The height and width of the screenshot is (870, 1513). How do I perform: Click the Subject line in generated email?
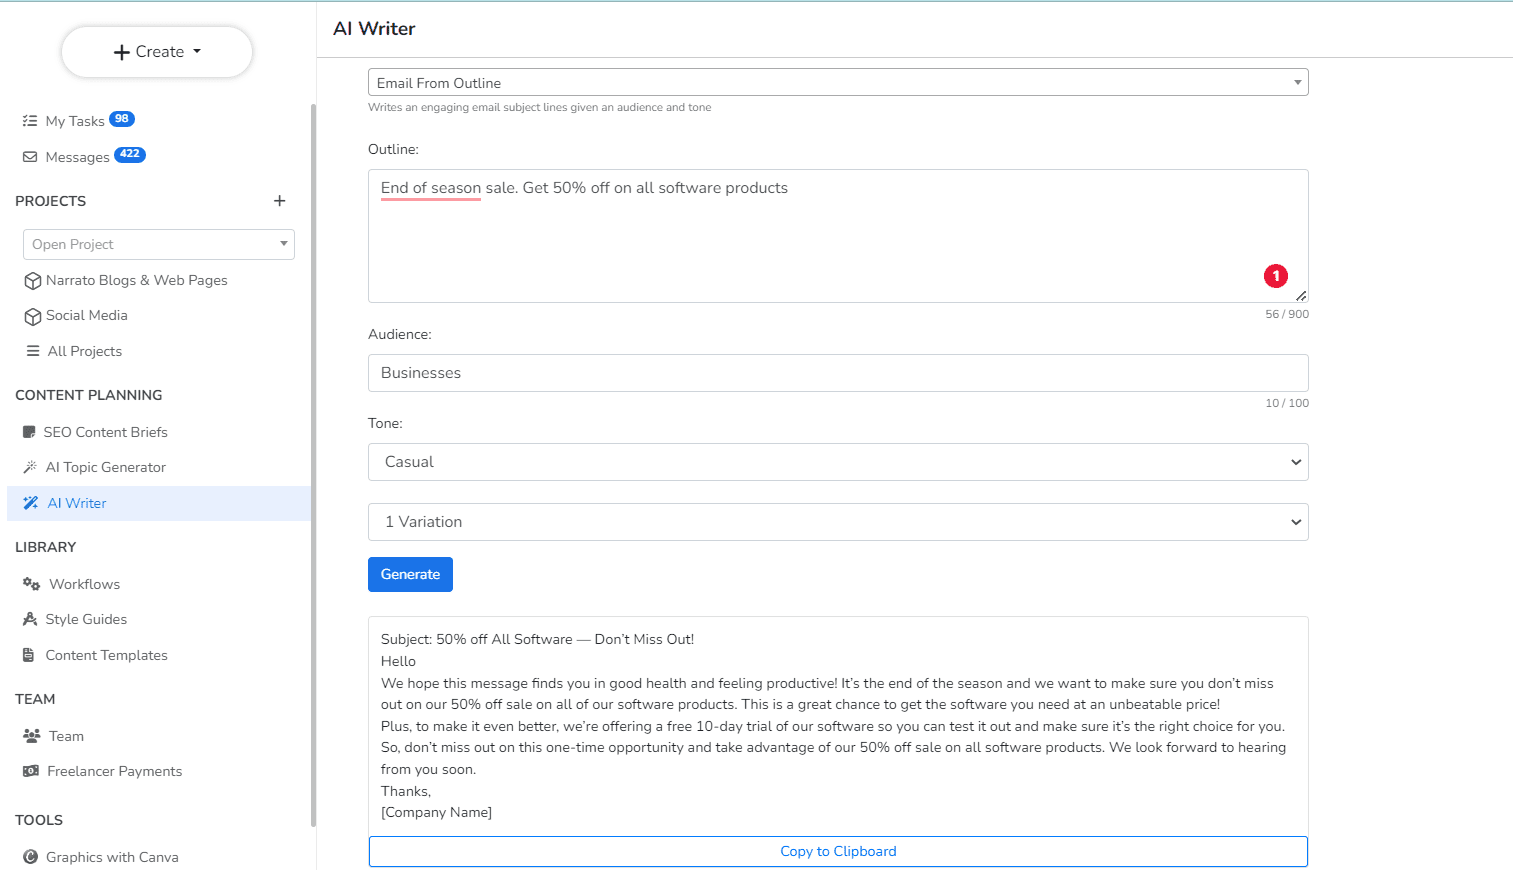click(537, 639)
